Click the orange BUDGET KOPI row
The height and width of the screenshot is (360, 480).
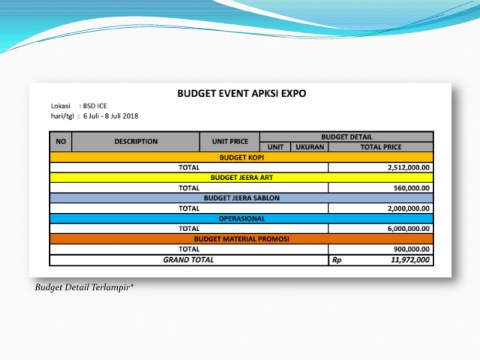(x=242, y=157)
